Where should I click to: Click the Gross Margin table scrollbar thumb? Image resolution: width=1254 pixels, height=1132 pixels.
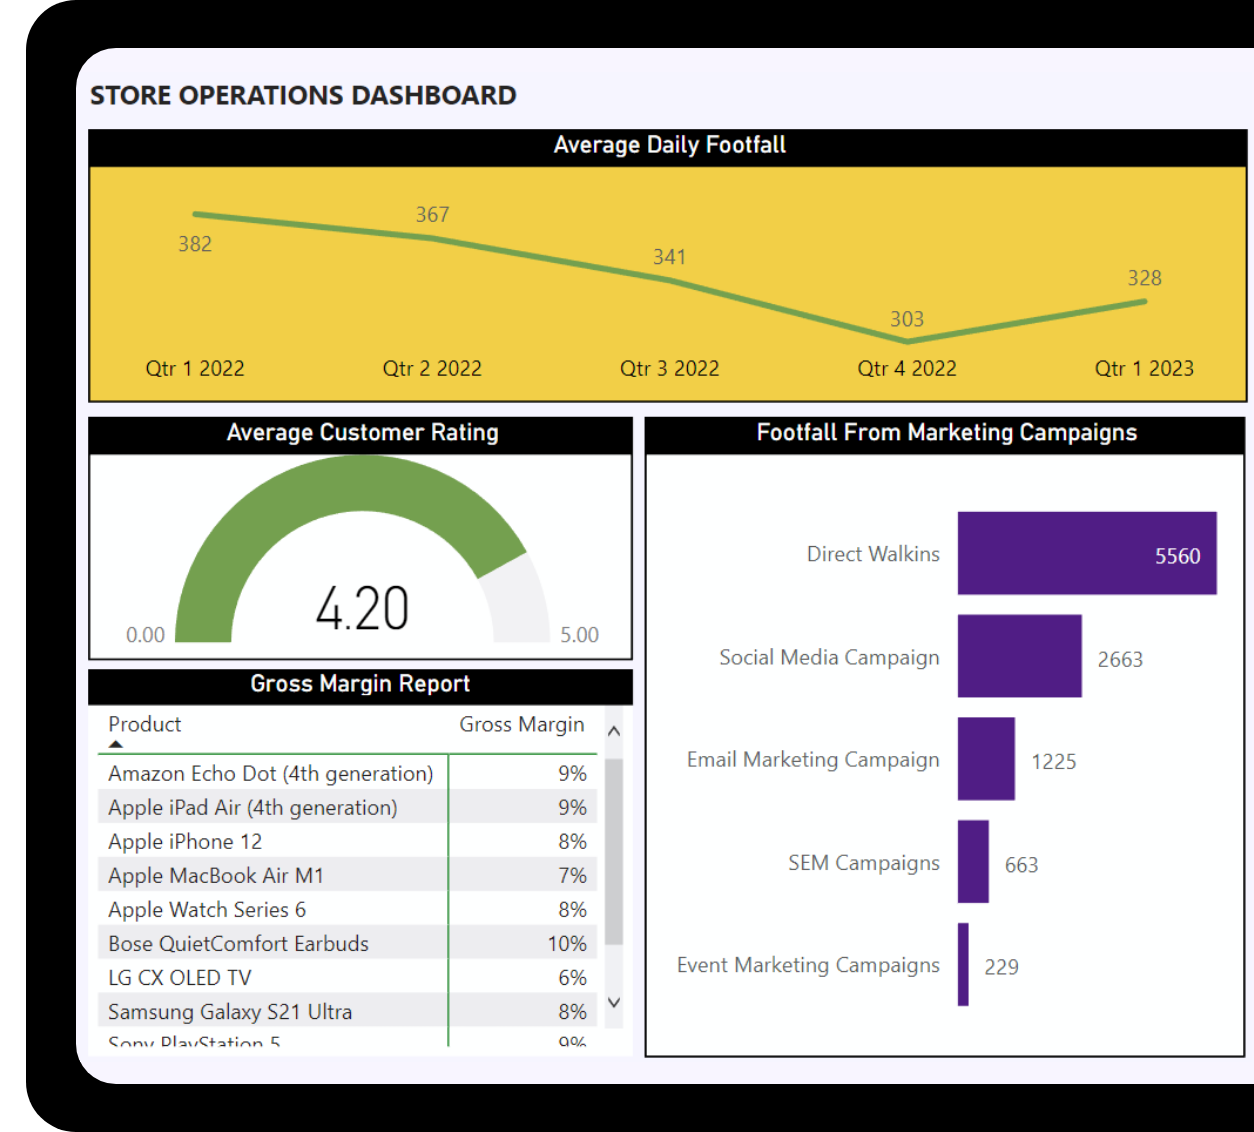click(x=614, y=852)
